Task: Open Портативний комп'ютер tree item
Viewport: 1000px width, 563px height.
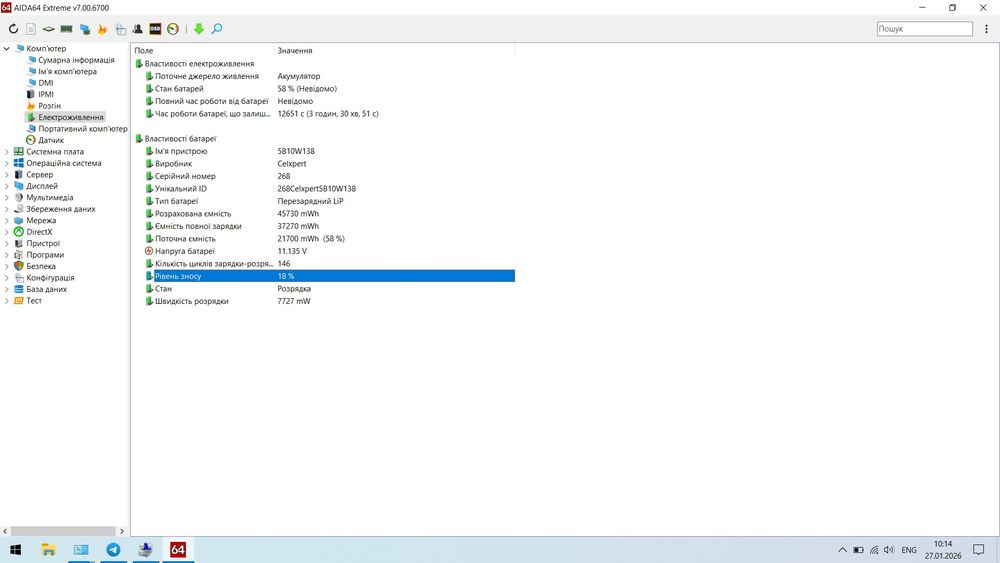Action: (x=82, y=129)
